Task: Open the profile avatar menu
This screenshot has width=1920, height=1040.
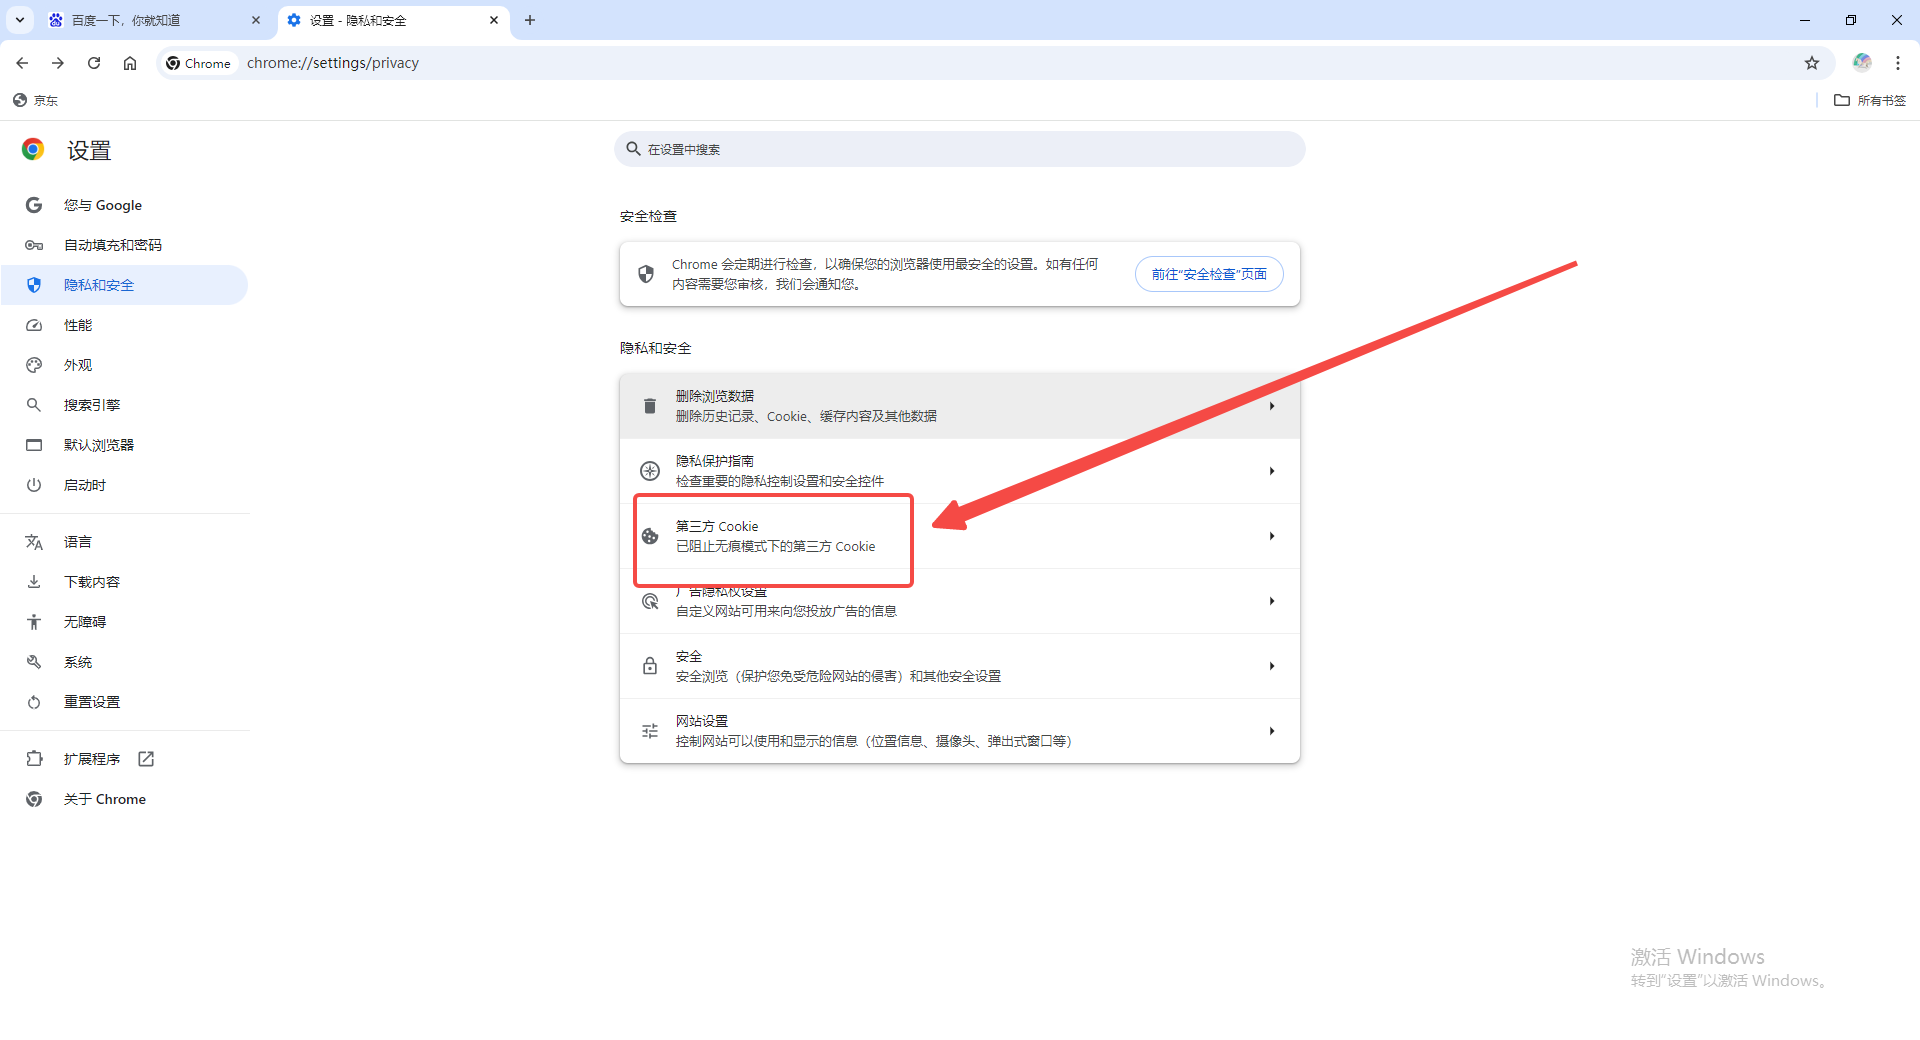Action: click(1862, 63)
